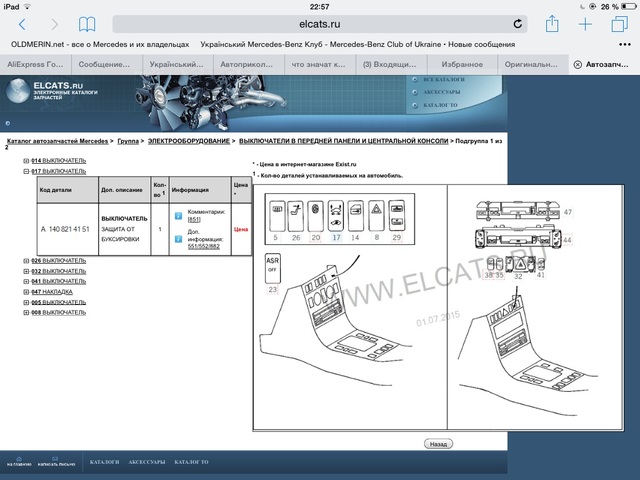Viewport: 640px width, 480px height.
Task: Switch to Оригинальн... tab
Action: tap(533, 64)
